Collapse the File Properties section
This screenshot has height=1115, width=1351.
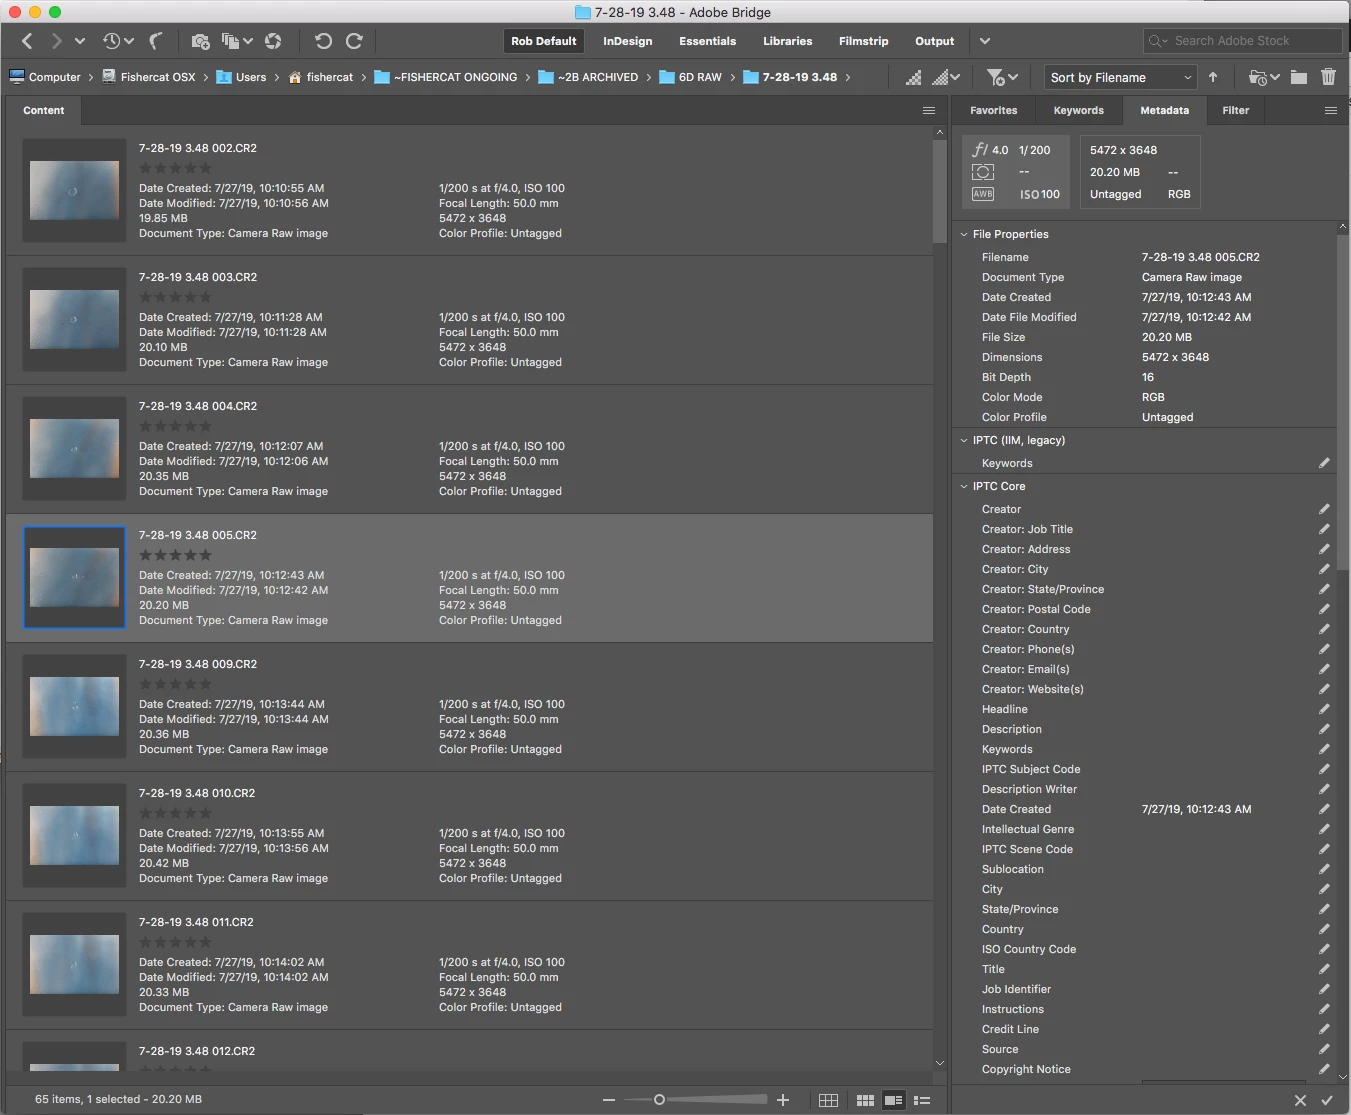[964, 234]
